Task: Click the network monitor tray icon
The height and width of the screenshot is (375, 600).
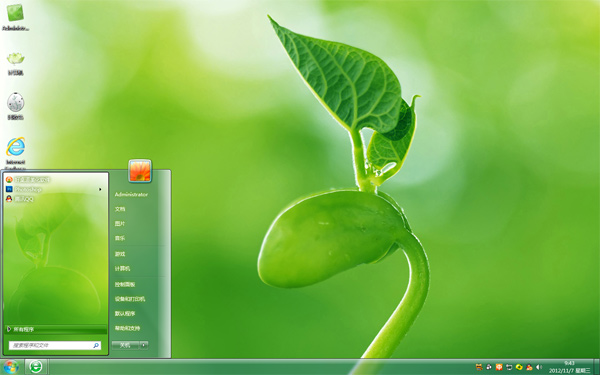Action: pos(509,367)
